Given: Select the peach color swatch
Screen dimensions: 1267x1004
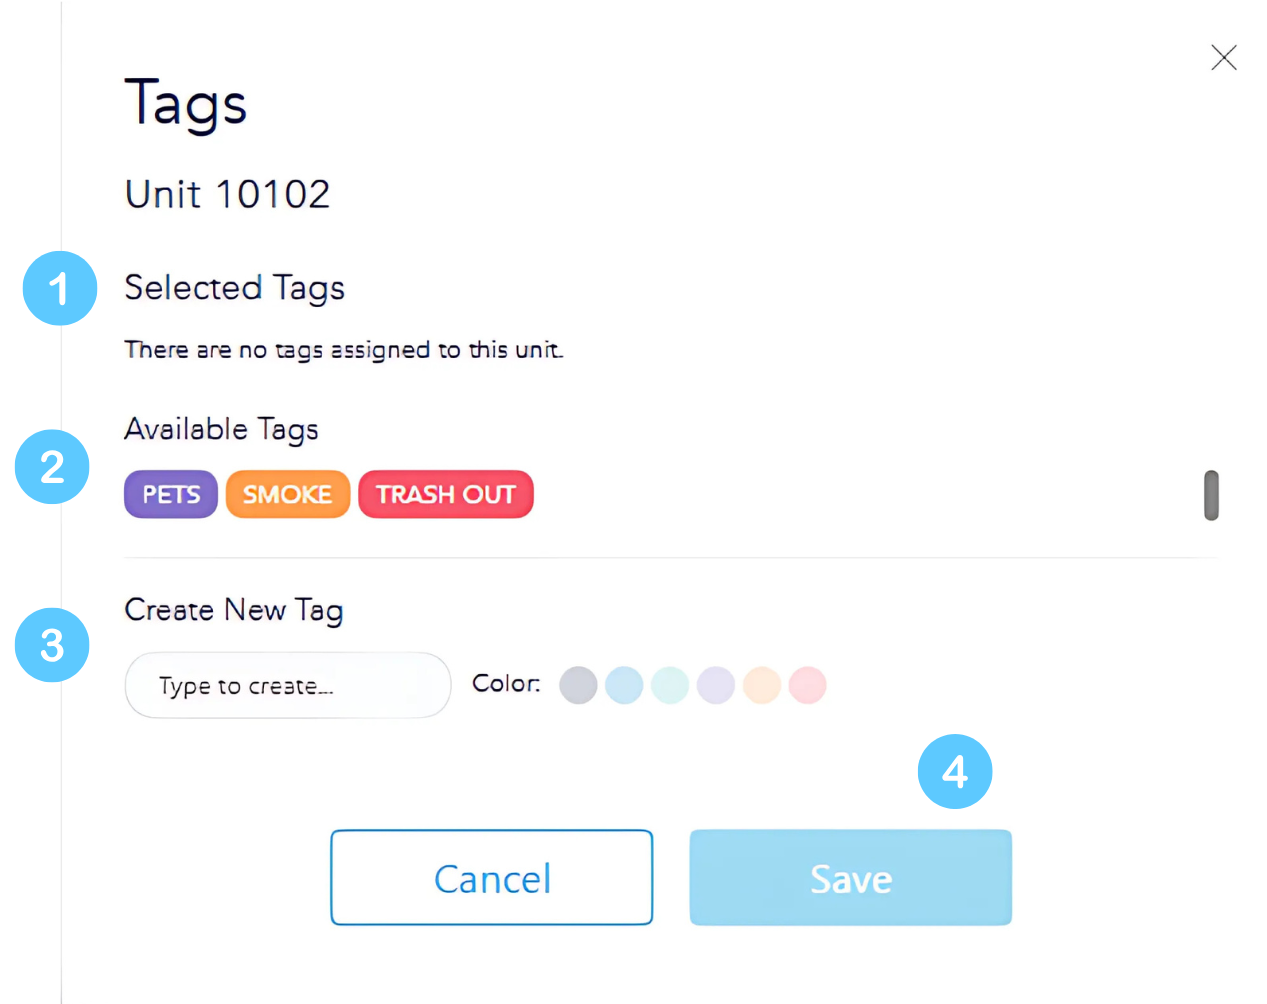Looking at the screenshot, I should [x=762, y=686].
